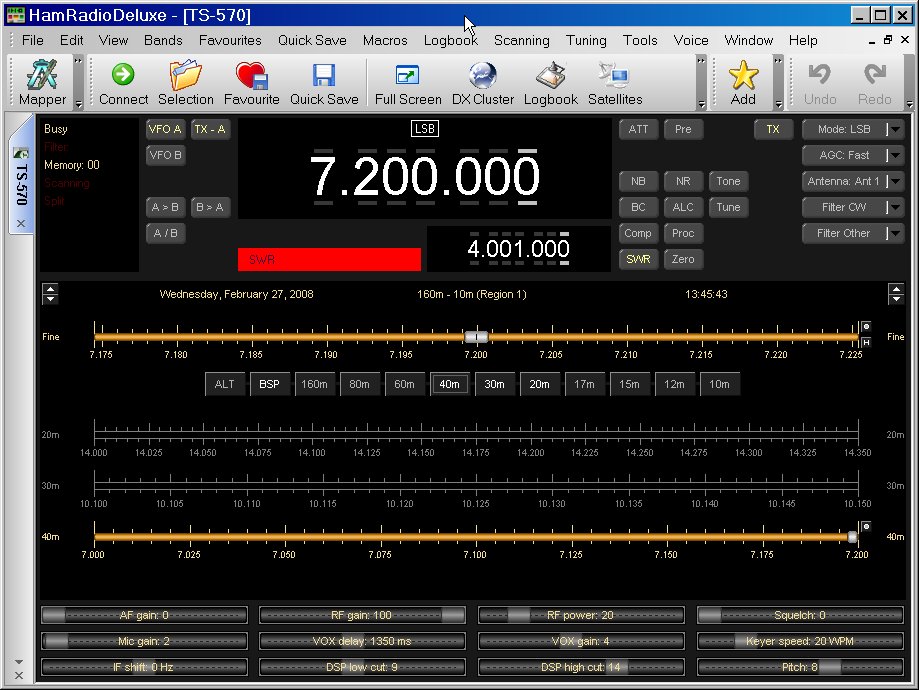Toggle the ATT attenuator button
This screenshot has height=690, width=919.
[638, 129]
